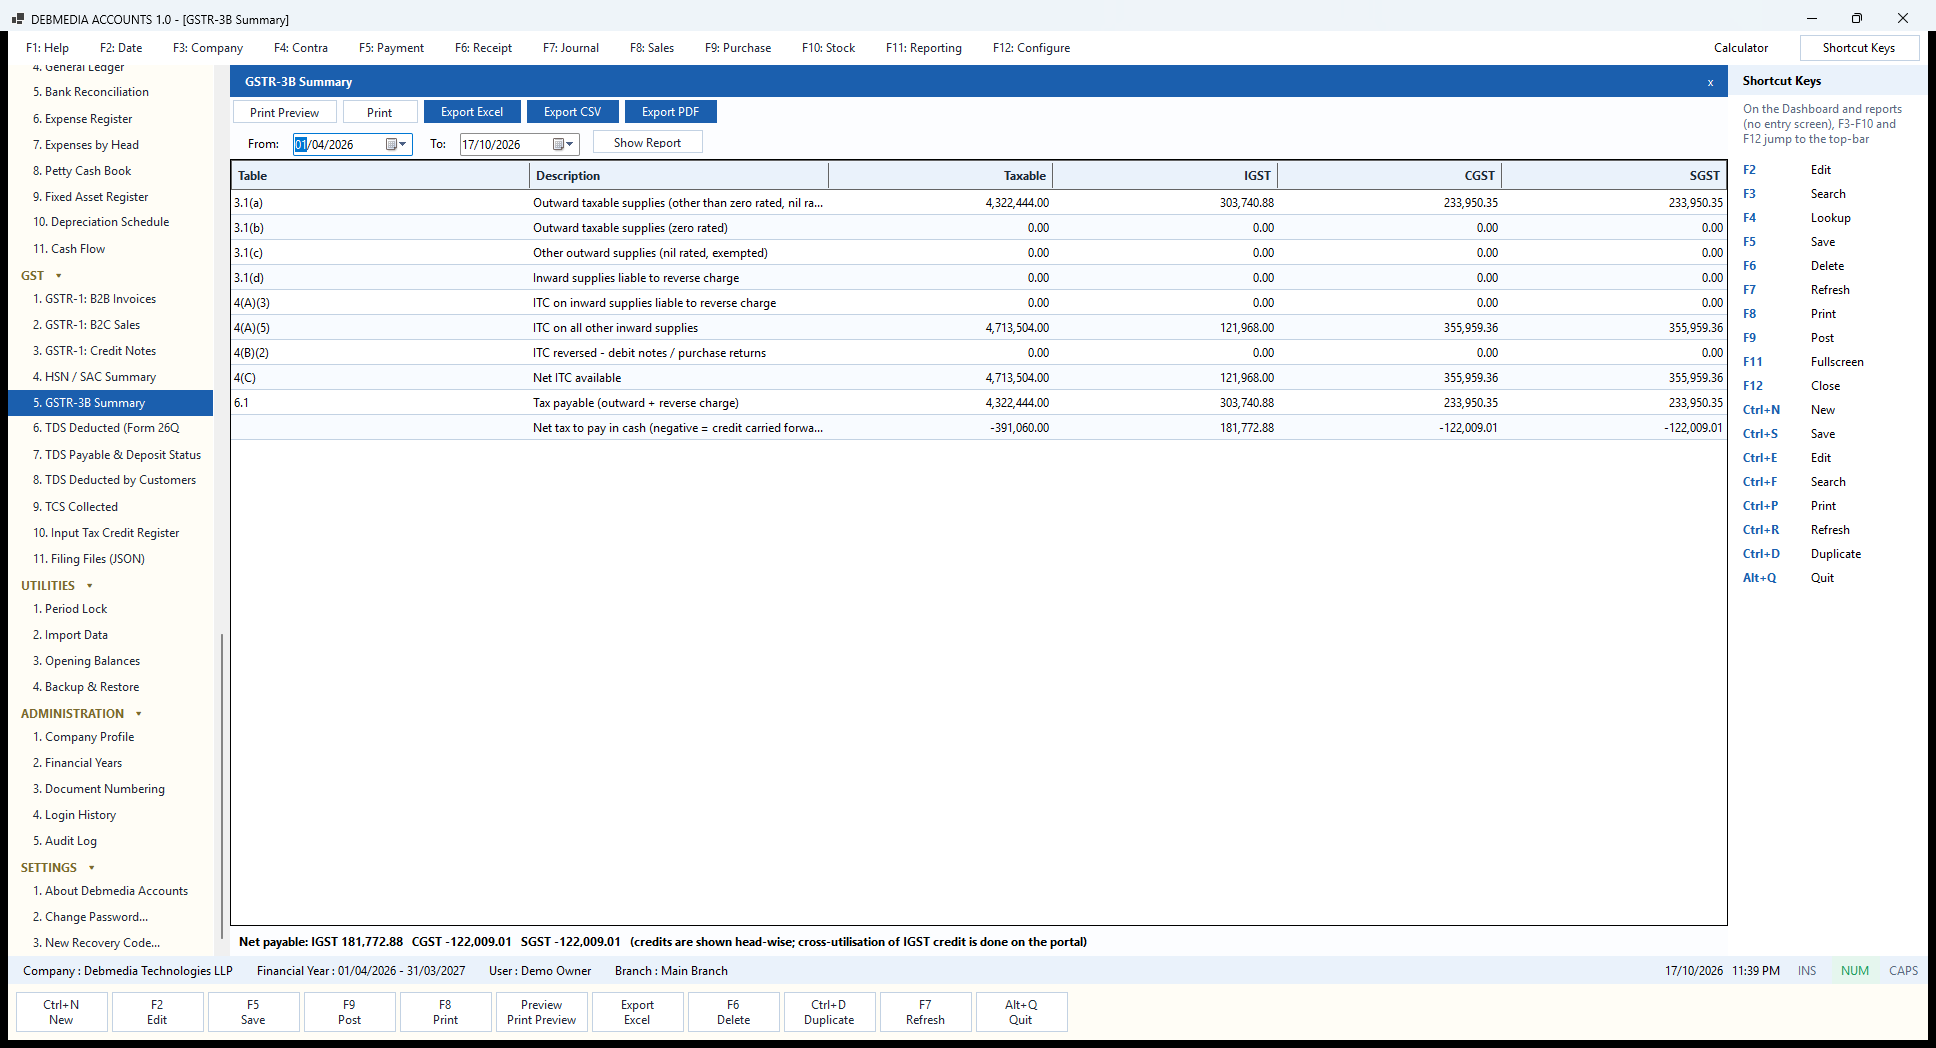Open Change Password... in Settings
The height and width of the screenshot is (1048, 1936).
click(x=90, y=917)
